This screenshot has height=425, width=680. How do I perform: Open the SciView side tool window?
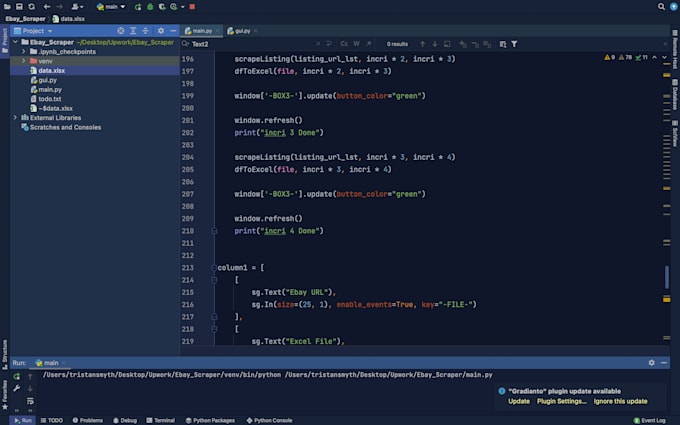coord(675,134)
